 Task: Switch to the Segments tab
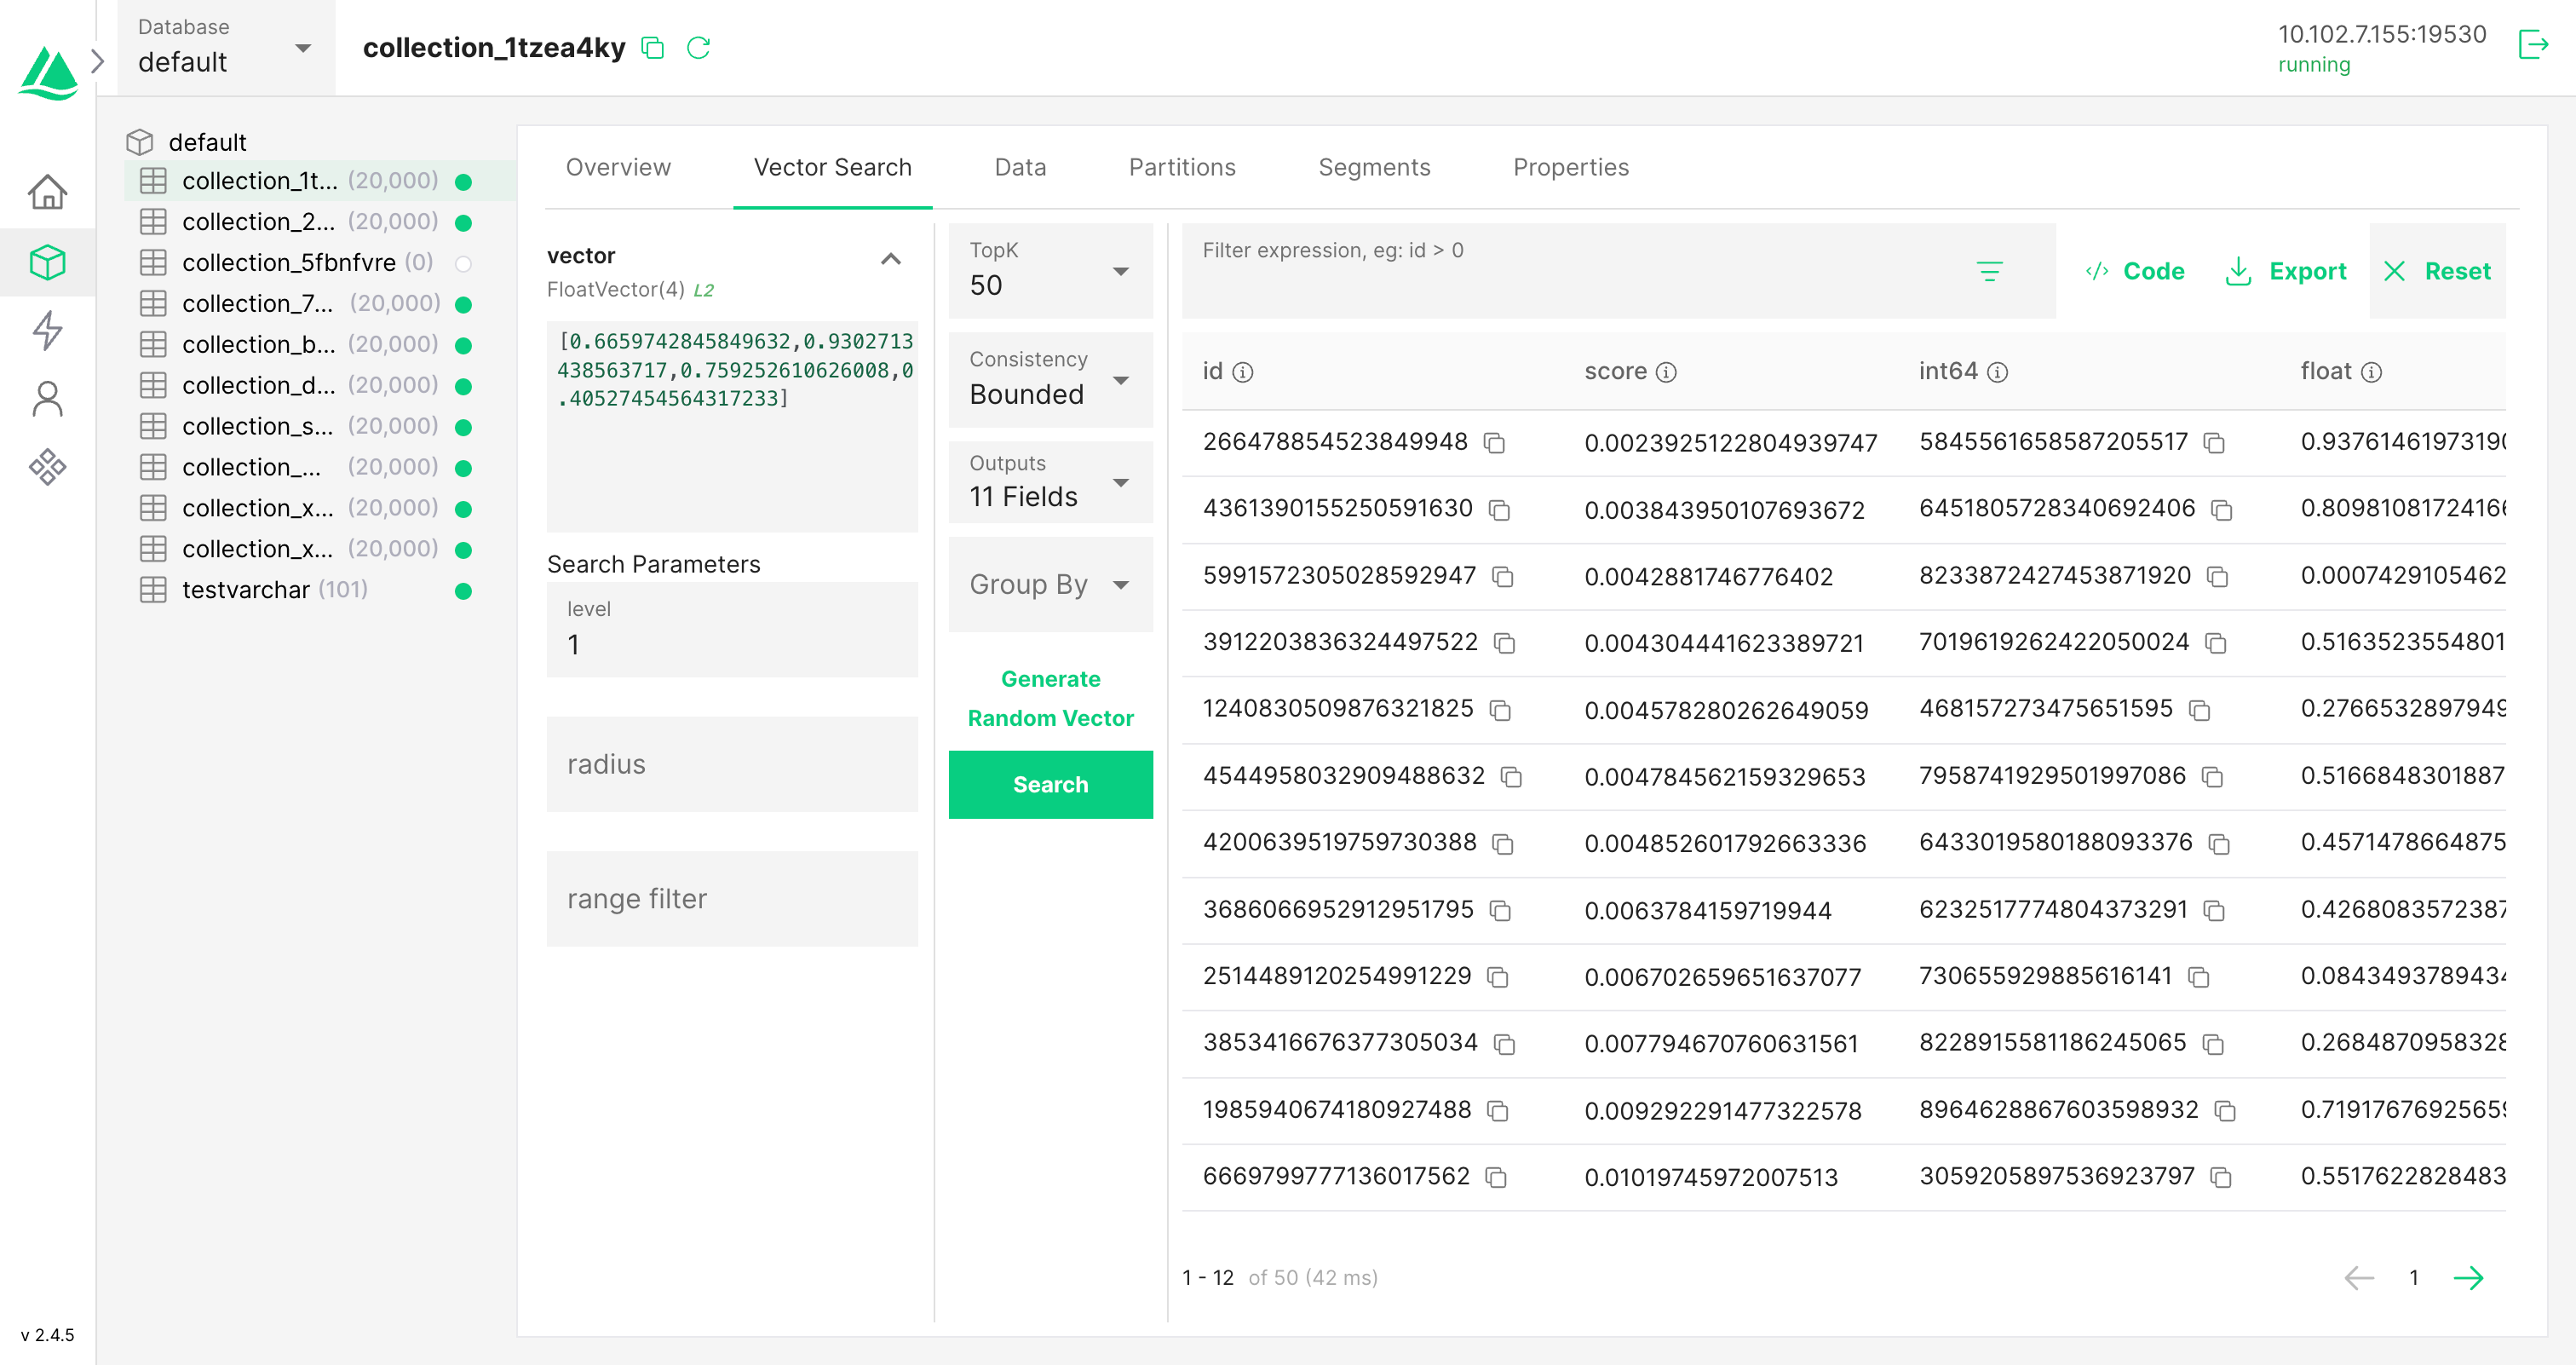point(1373,168)
